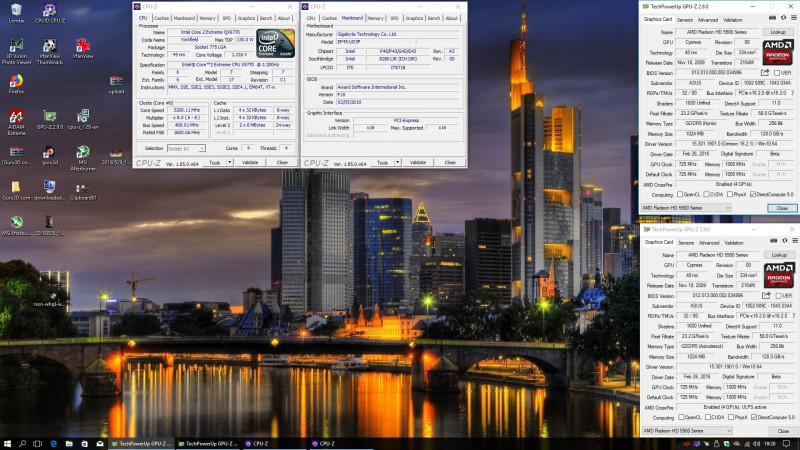This screenshot has width=800, height=450.
Task: Click Tools button in left CPU-Z window
Action: click(215, 162)
